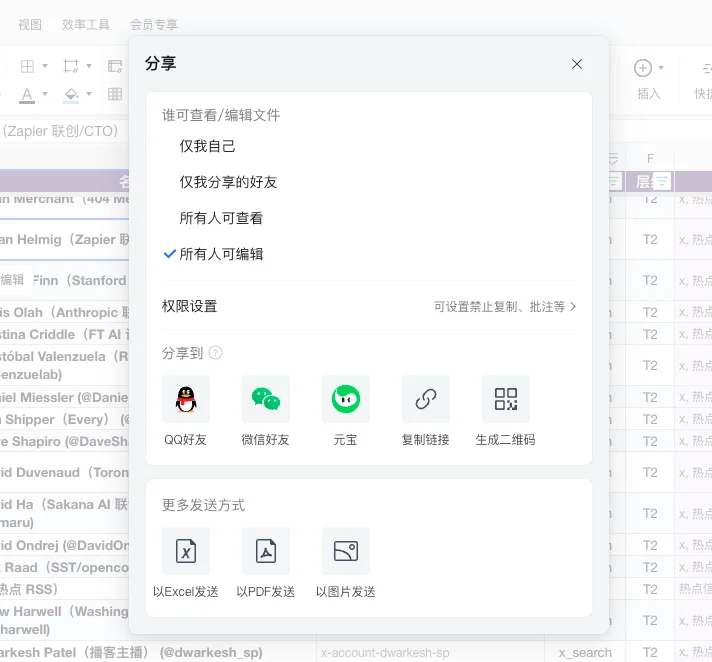
Task: Click the 复制链接 link icon
Action: click(x=425, y=399)
